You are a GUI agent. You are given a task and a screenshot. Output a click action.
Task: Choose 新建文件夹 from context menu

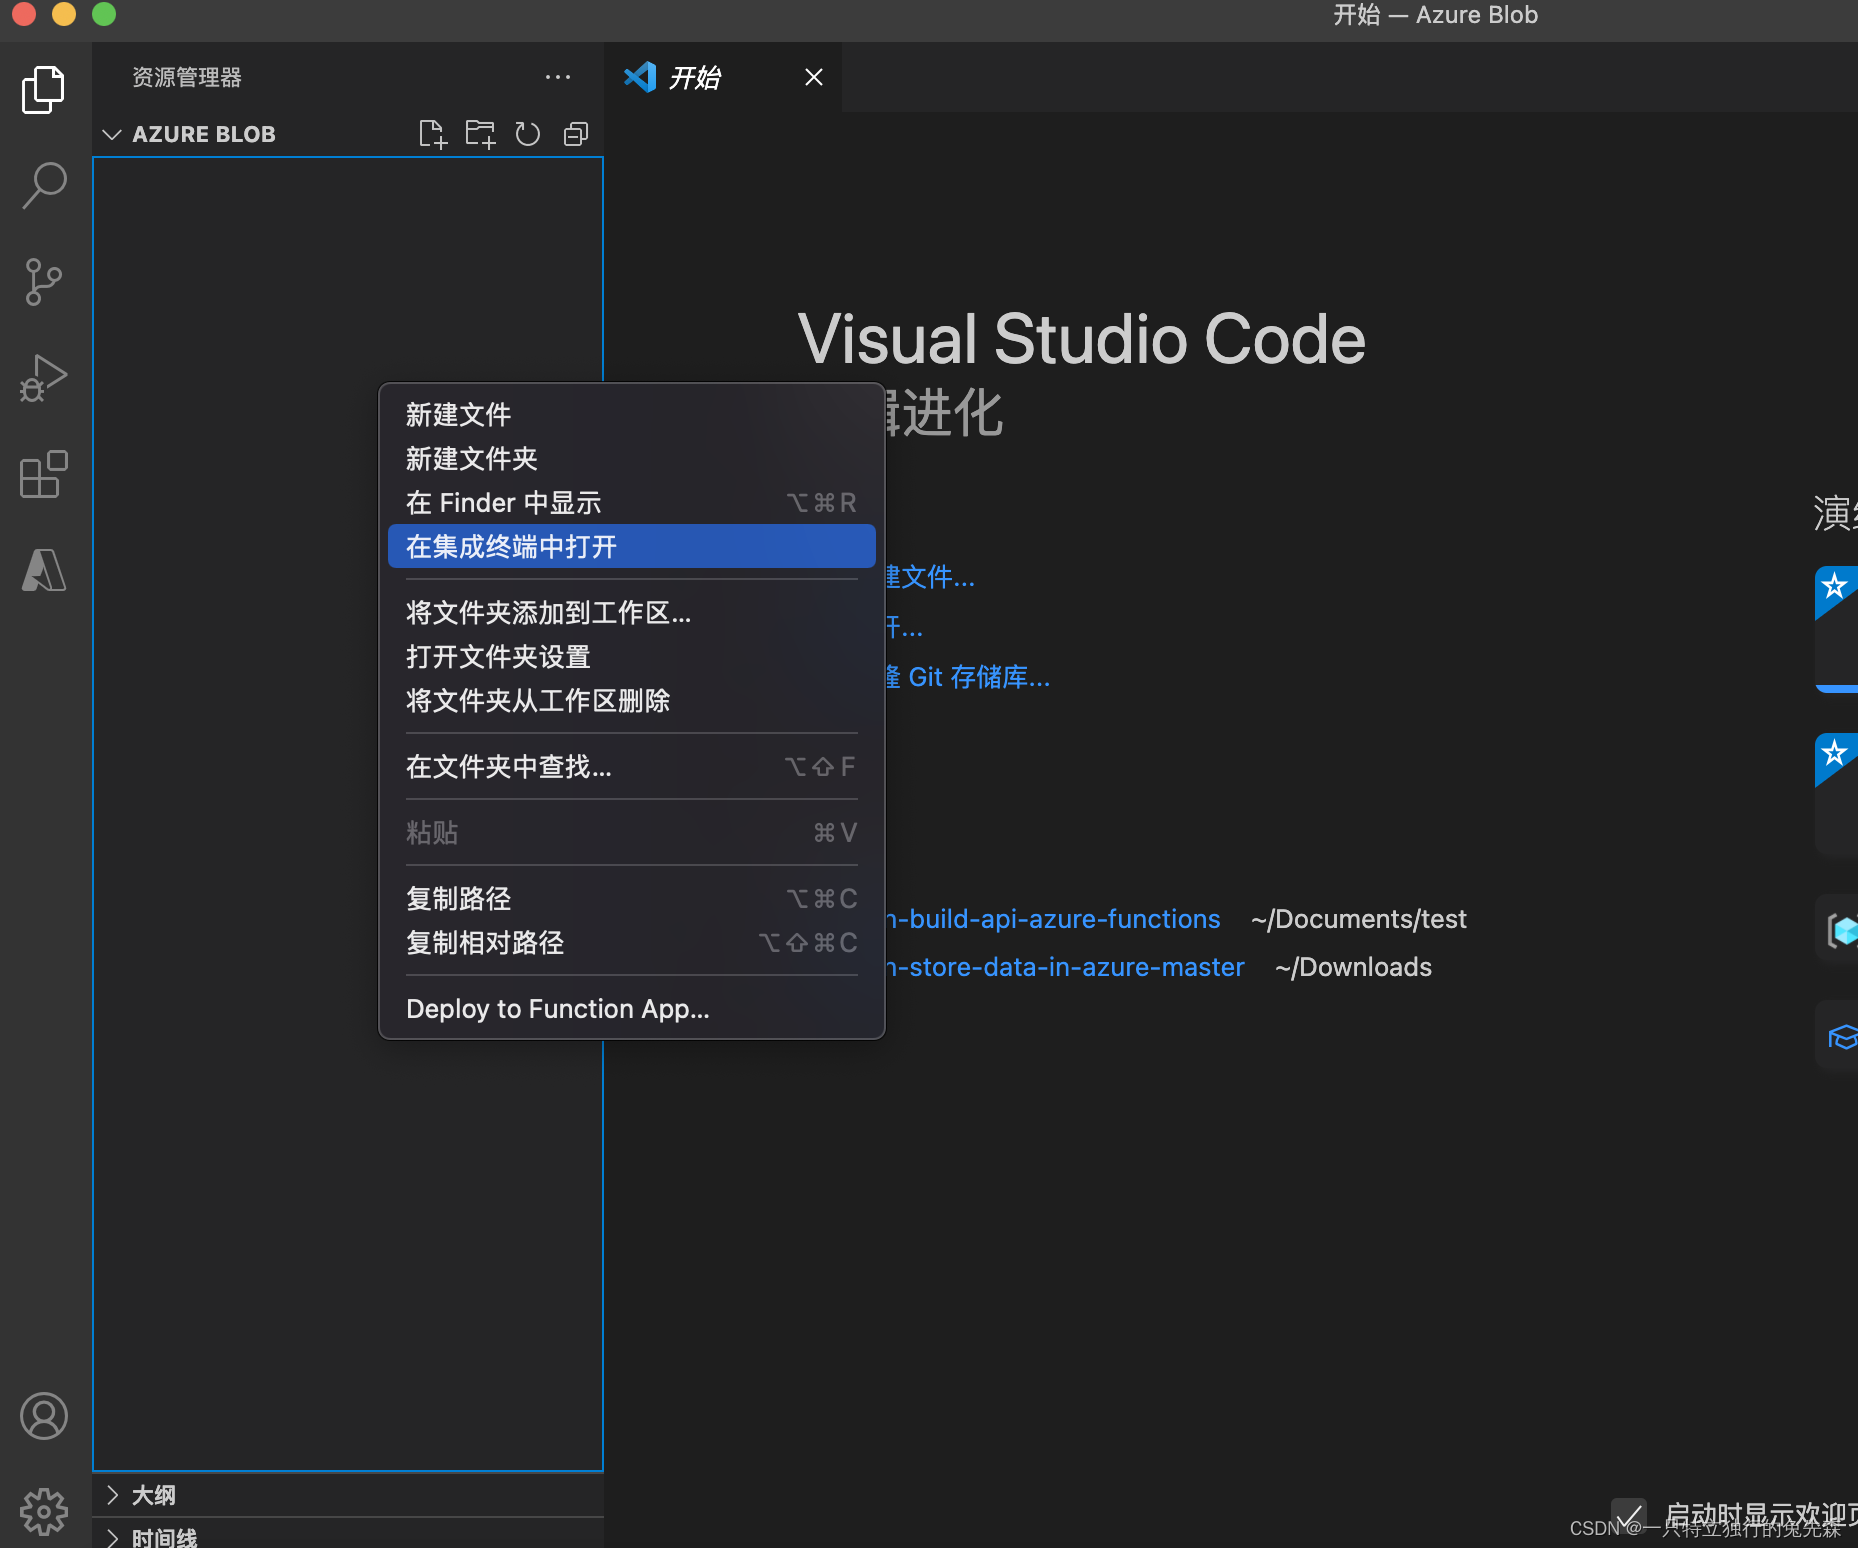[631, 458]
